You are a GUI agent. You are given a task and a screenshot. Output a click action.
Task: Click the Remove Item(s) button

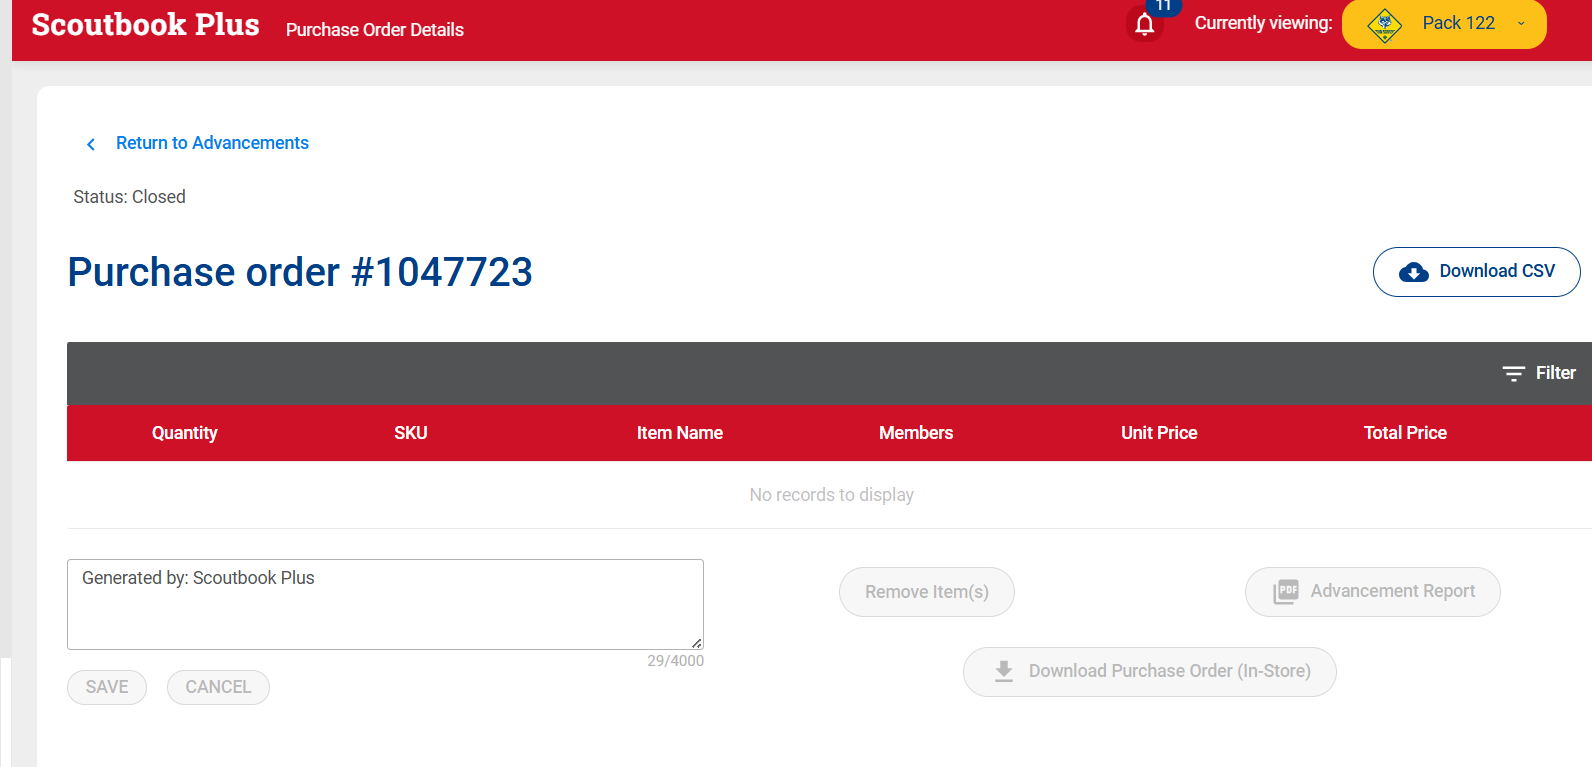(927, 592)
